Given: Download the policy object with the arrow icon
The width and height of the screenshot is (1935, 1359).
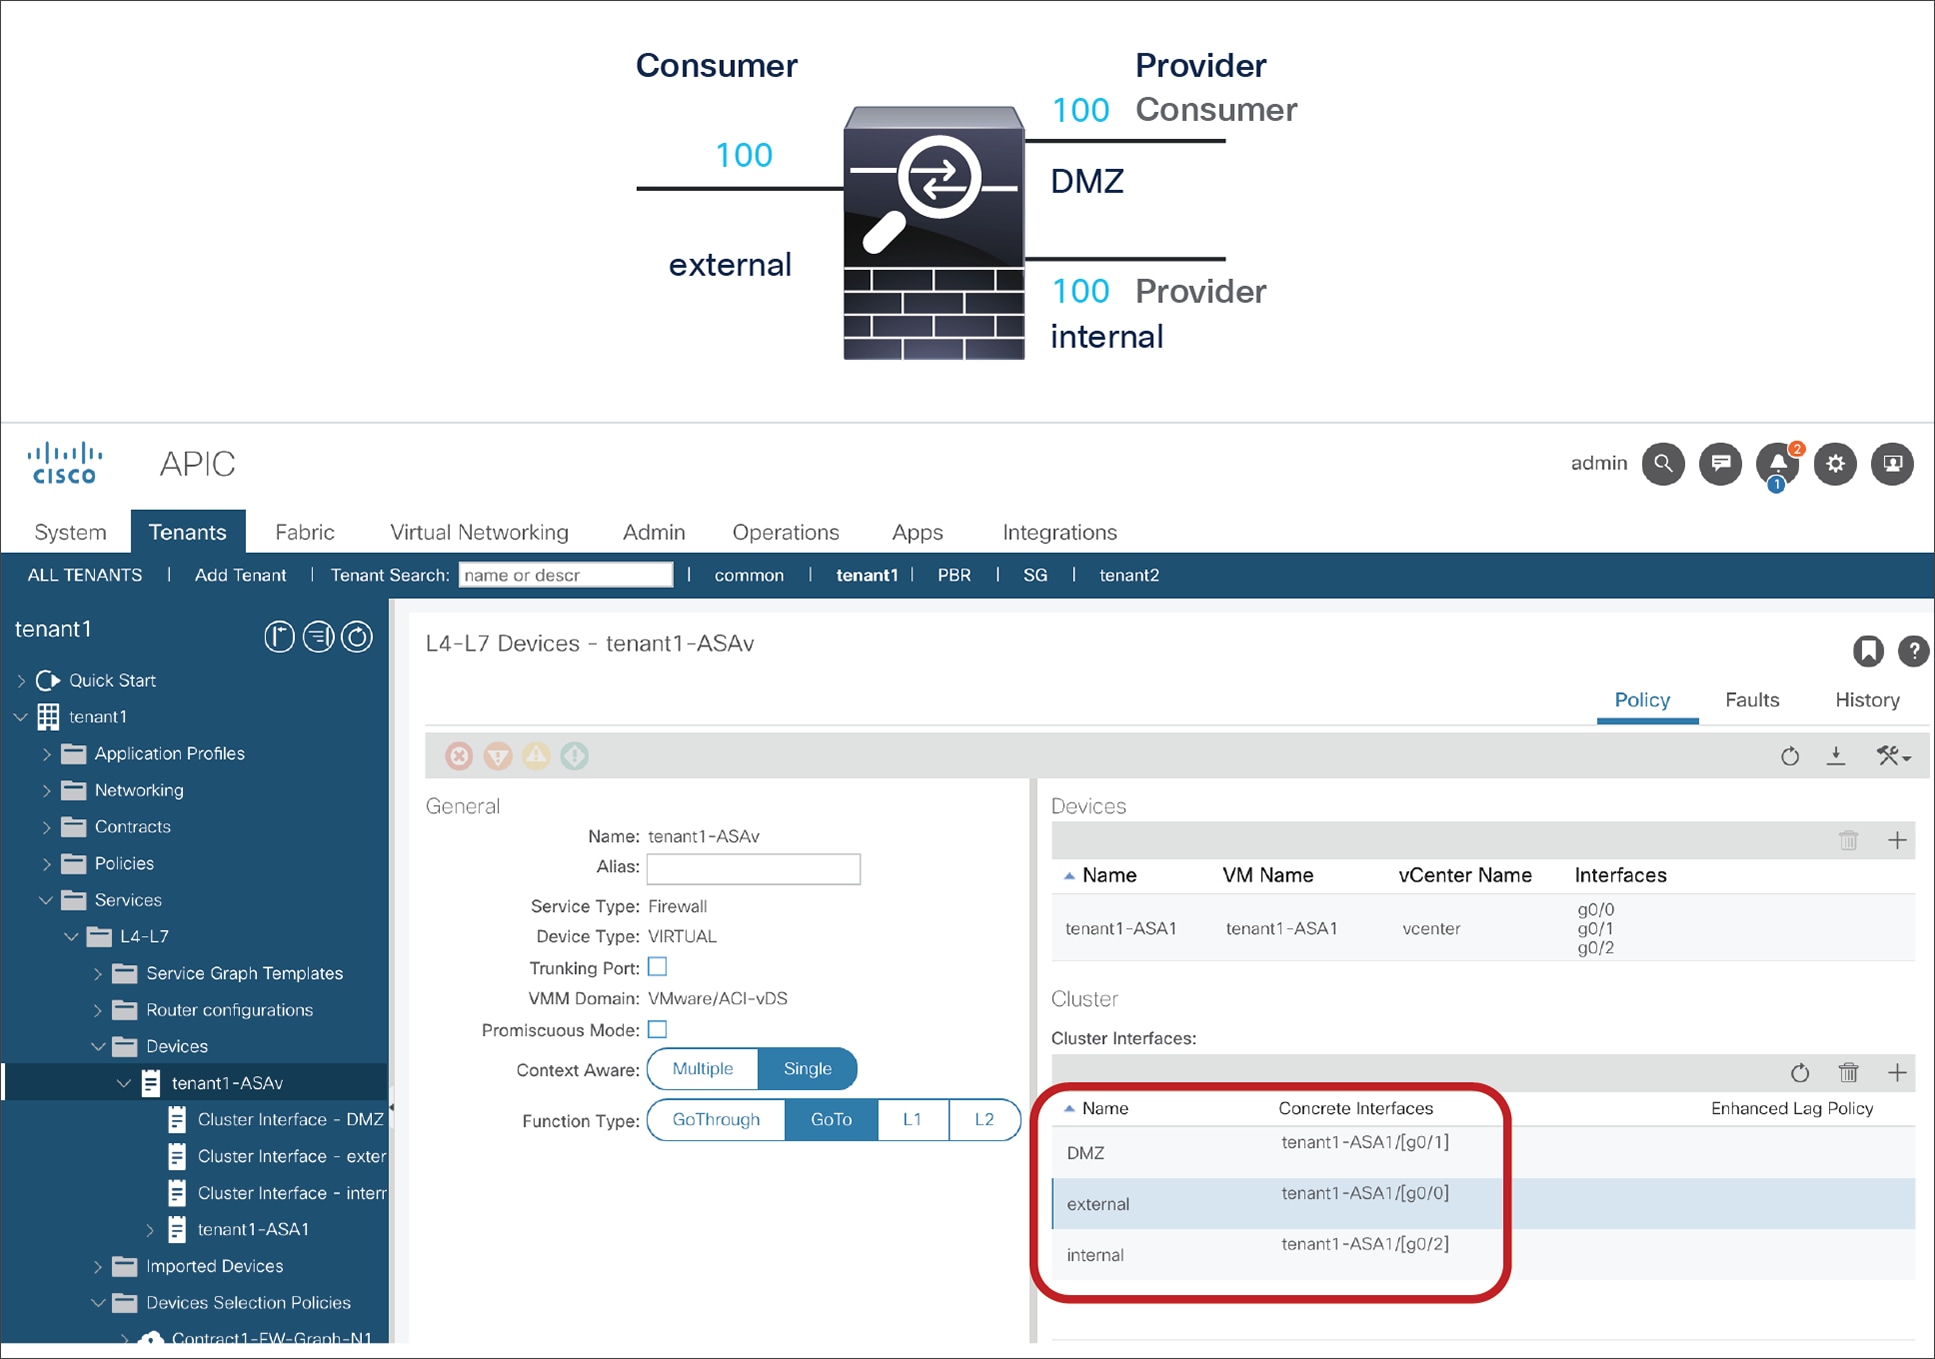Looking at the screenshot, I should [1836, 756].
